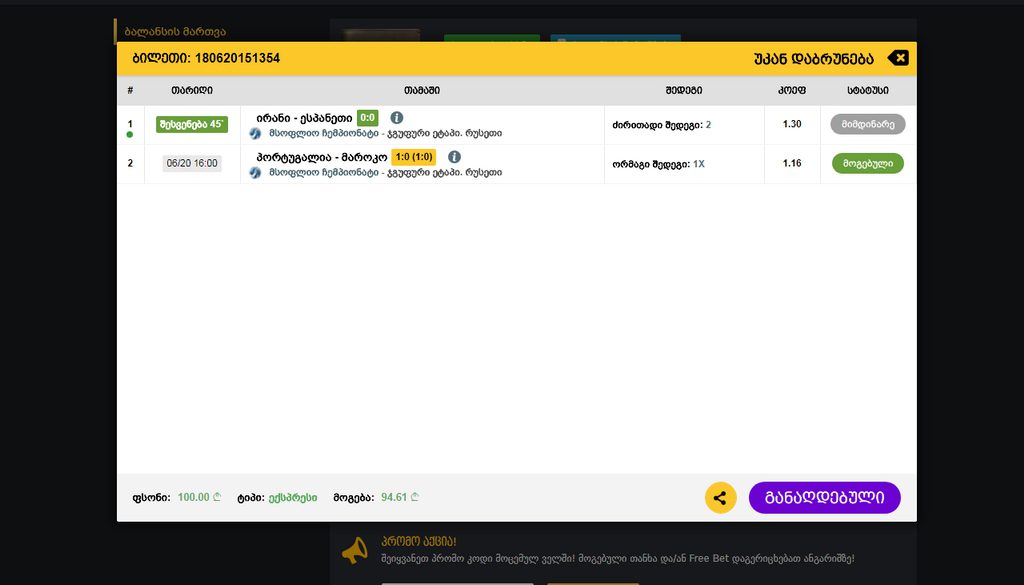Click coefficient 1.30 value
The image size is (1024, 585).
792,124
